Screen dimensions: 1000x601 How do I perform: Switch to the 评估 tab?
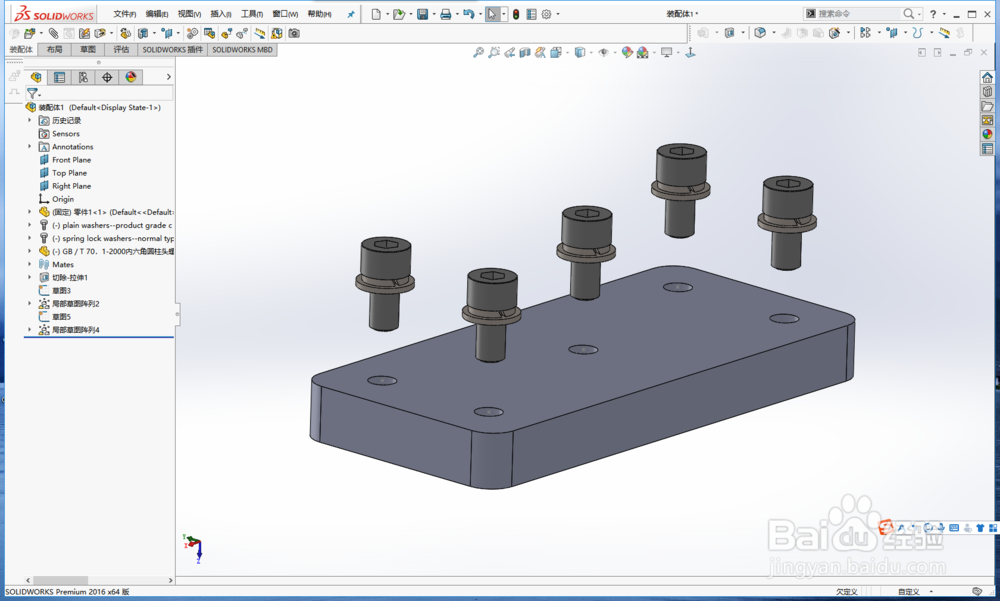tap(121, 50)
